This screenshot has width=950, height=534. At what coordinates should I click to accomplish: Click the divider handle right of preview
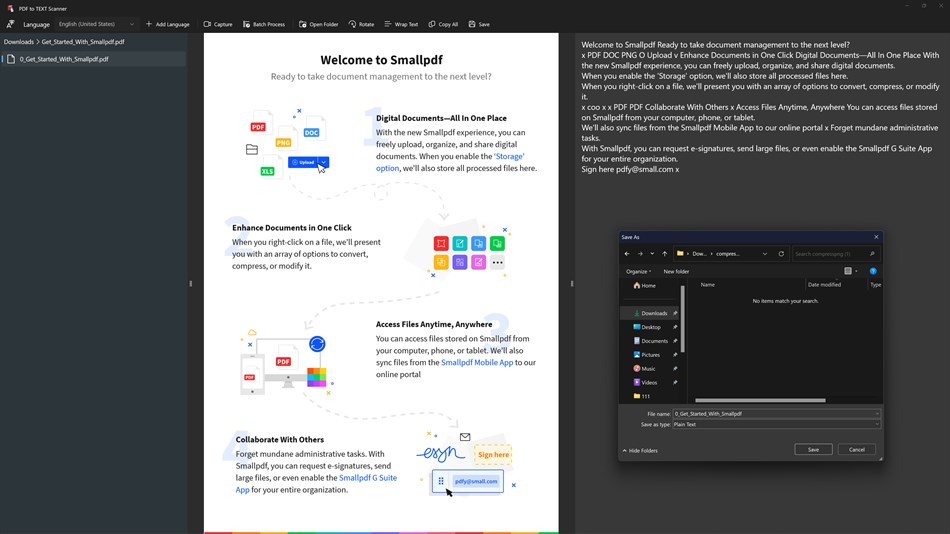pyautogui.click(x=572, y=284)
